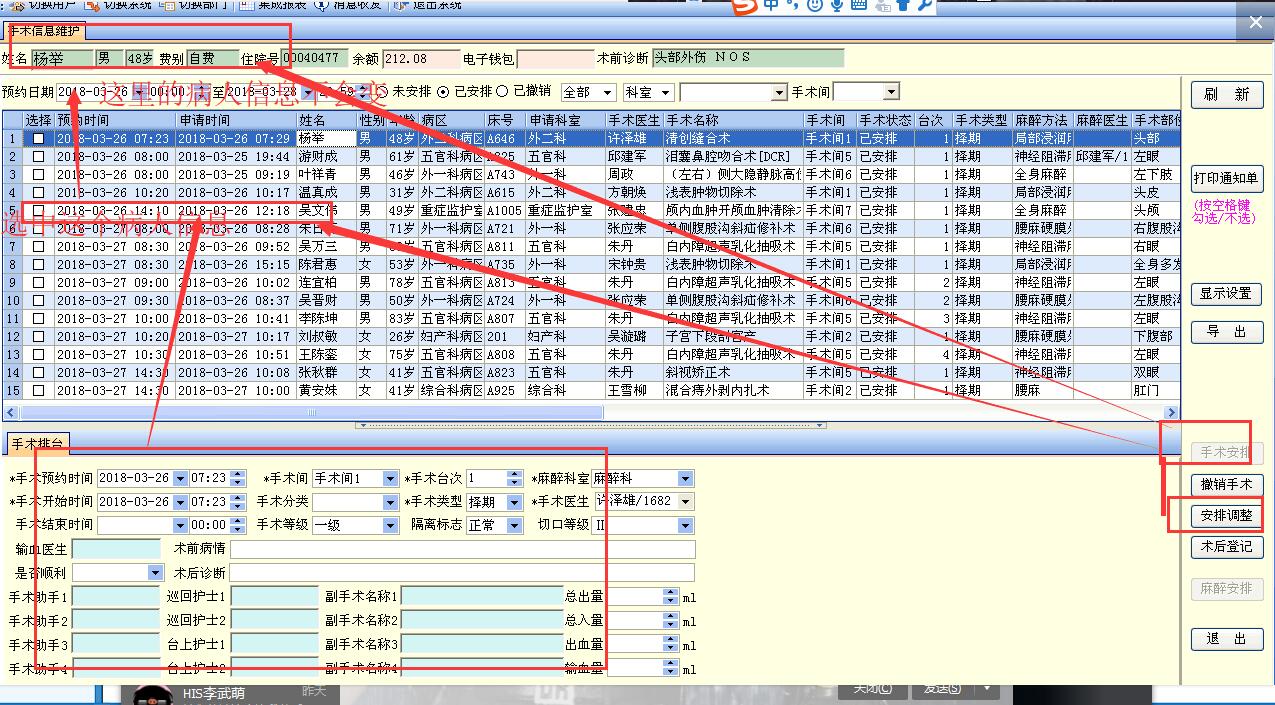This screenshot has height=705, width=1275.
Task: Click the 打印通知单 button
Action: point(1227,179)
